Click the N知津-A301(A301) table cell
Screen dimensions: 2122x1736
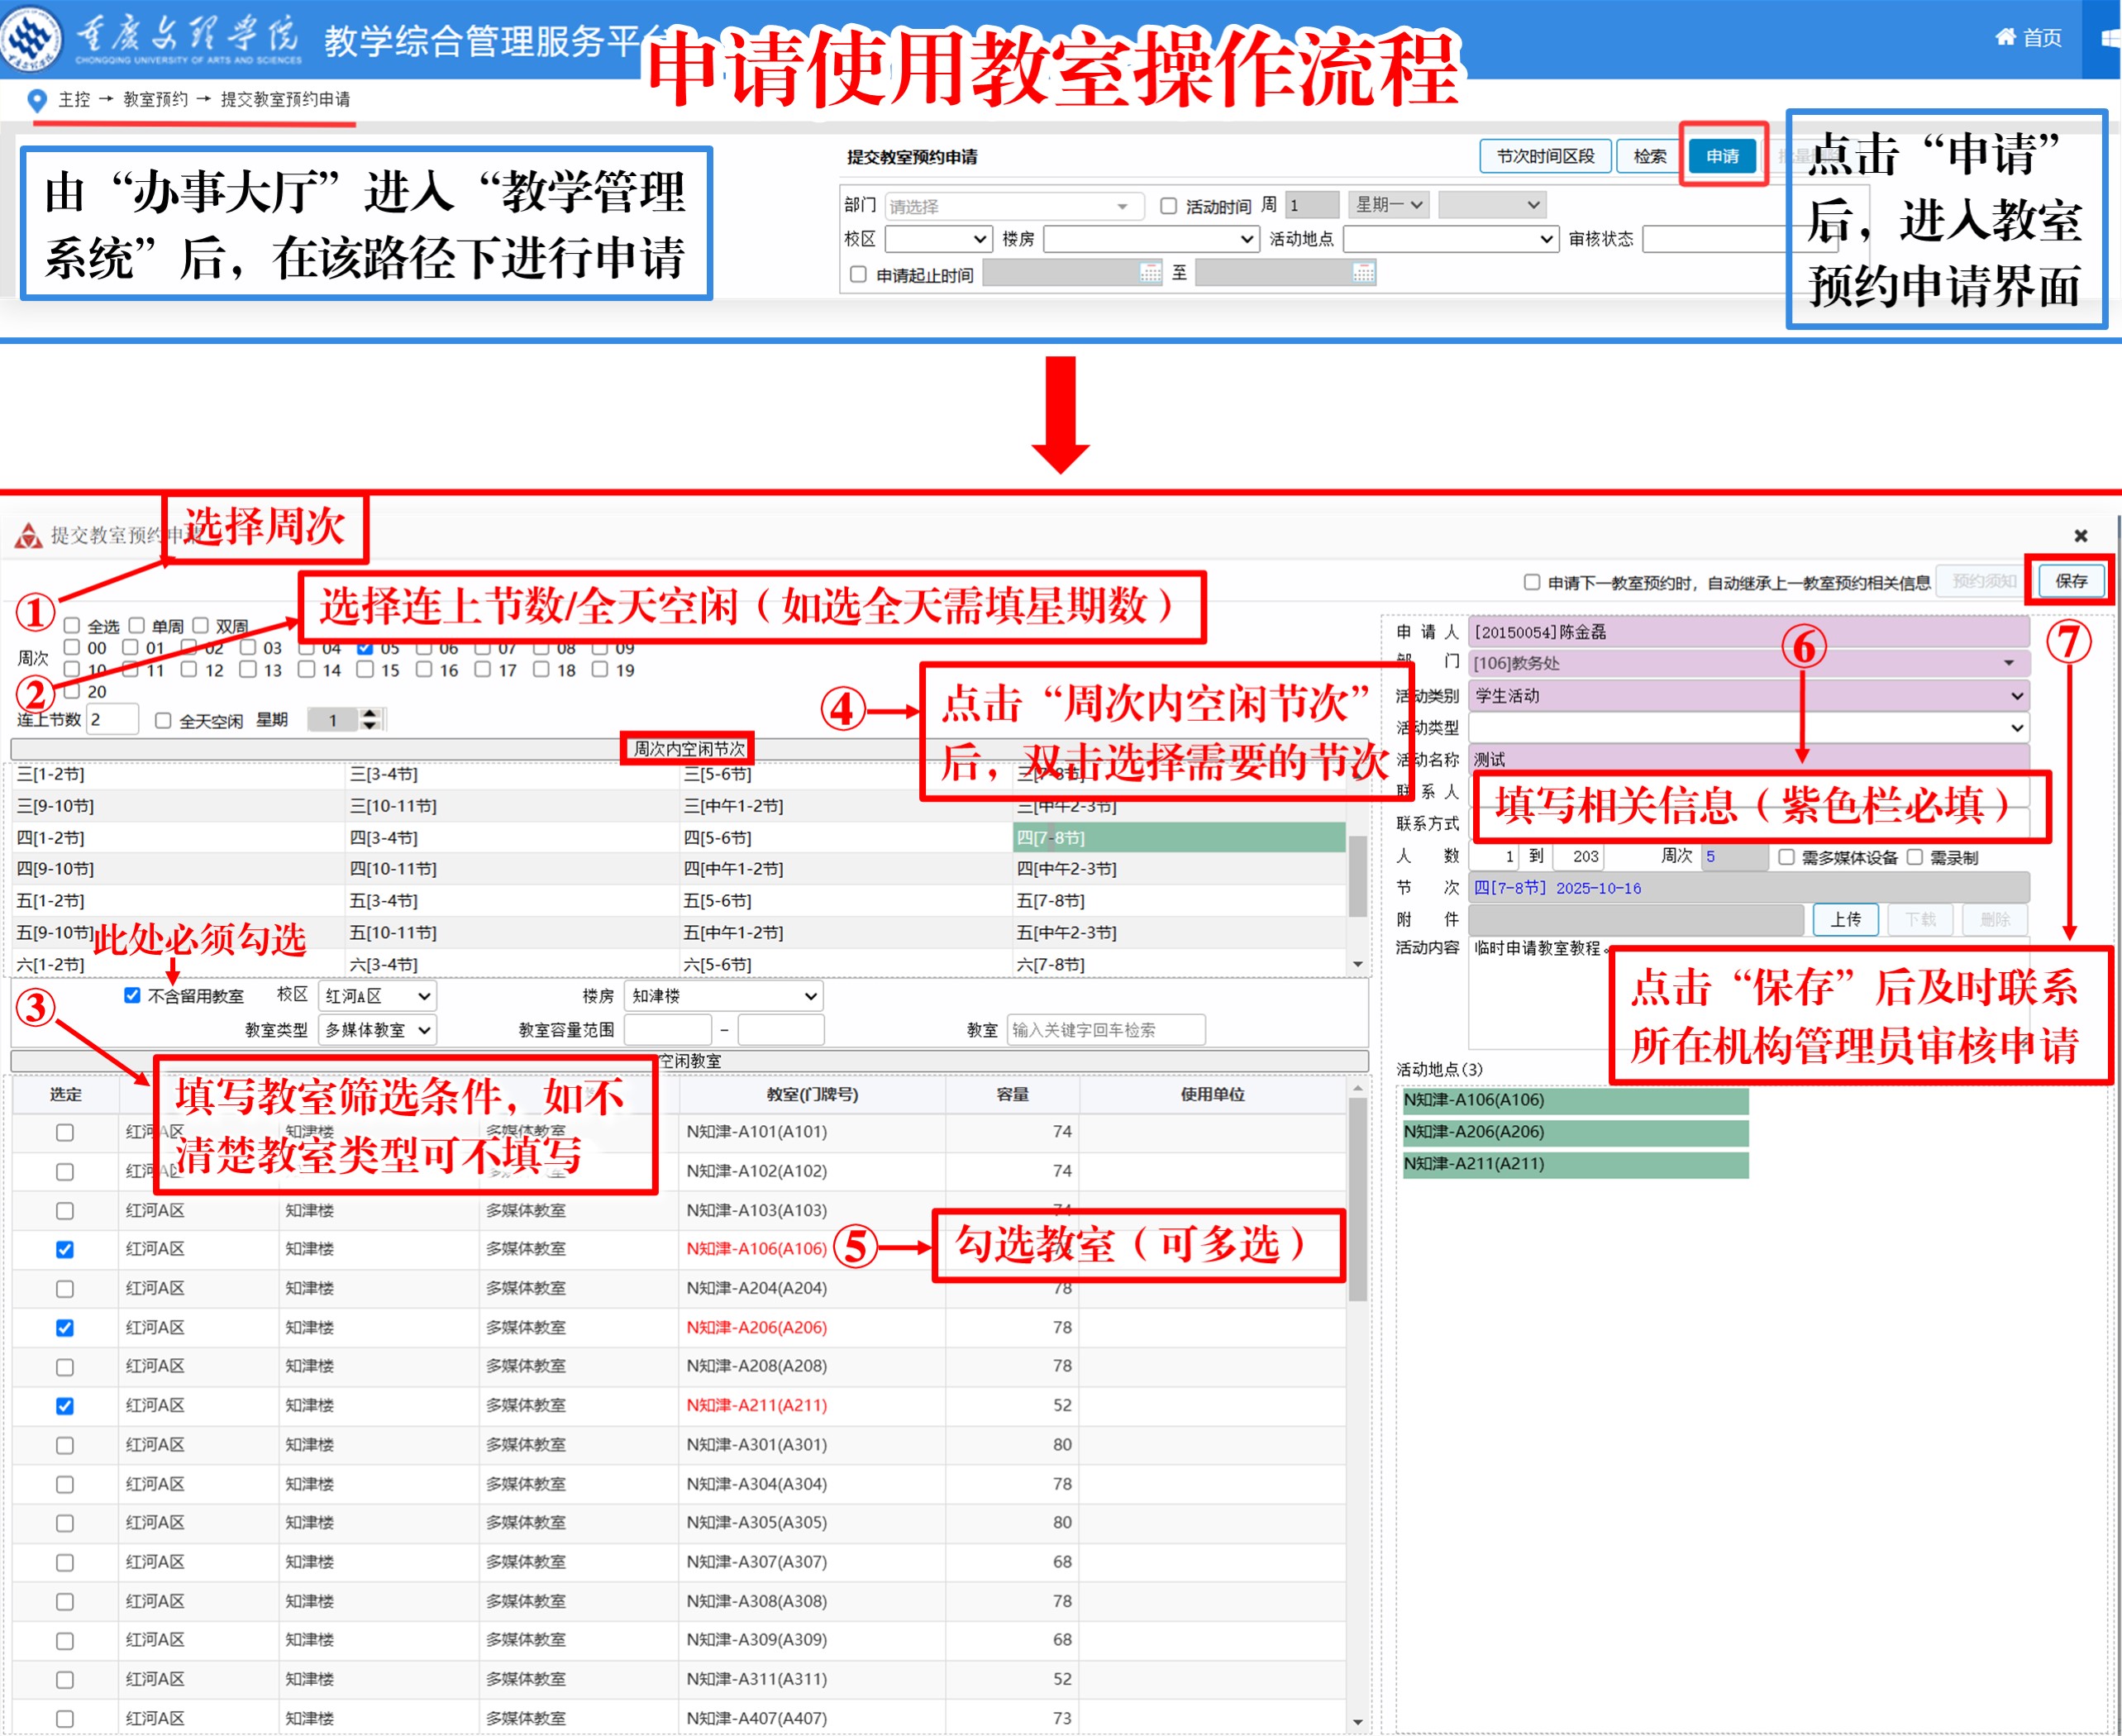812,1444
